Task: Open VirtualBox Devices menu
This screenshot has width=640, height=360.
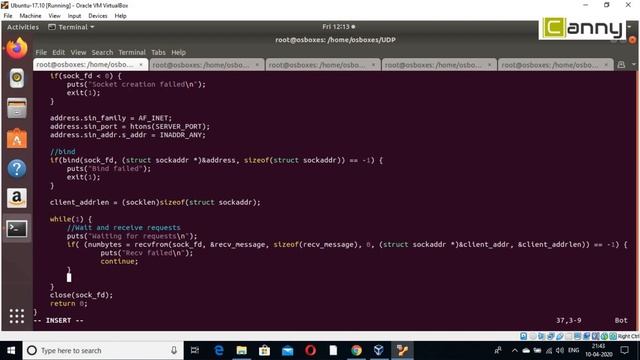Action: (98, 16)
